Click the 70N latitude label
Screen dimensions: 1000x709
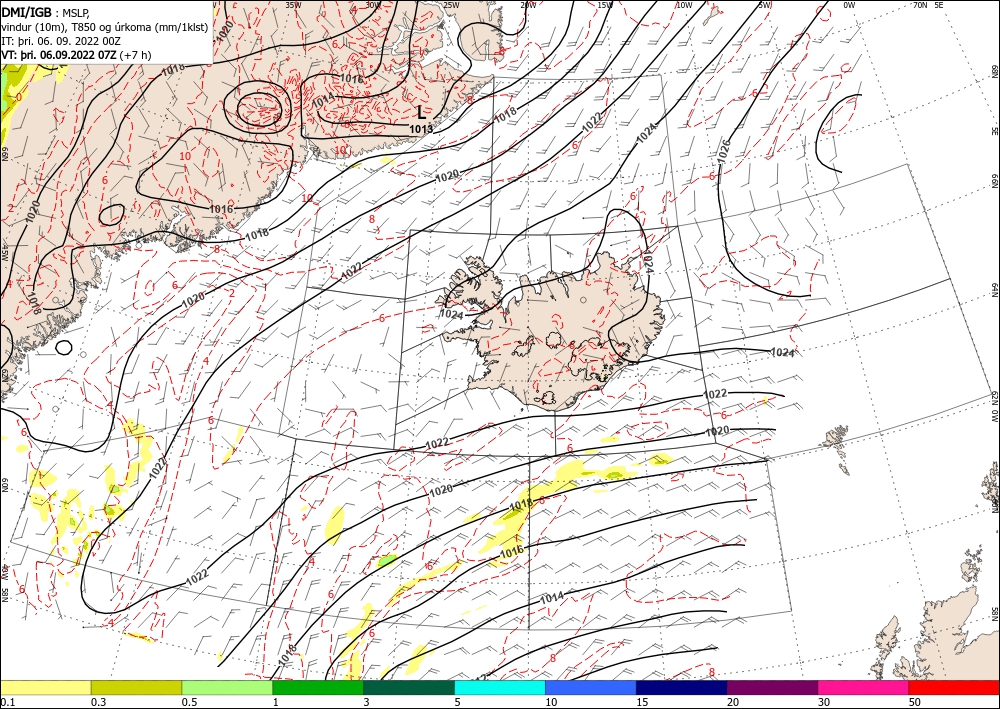click(920, 5)
